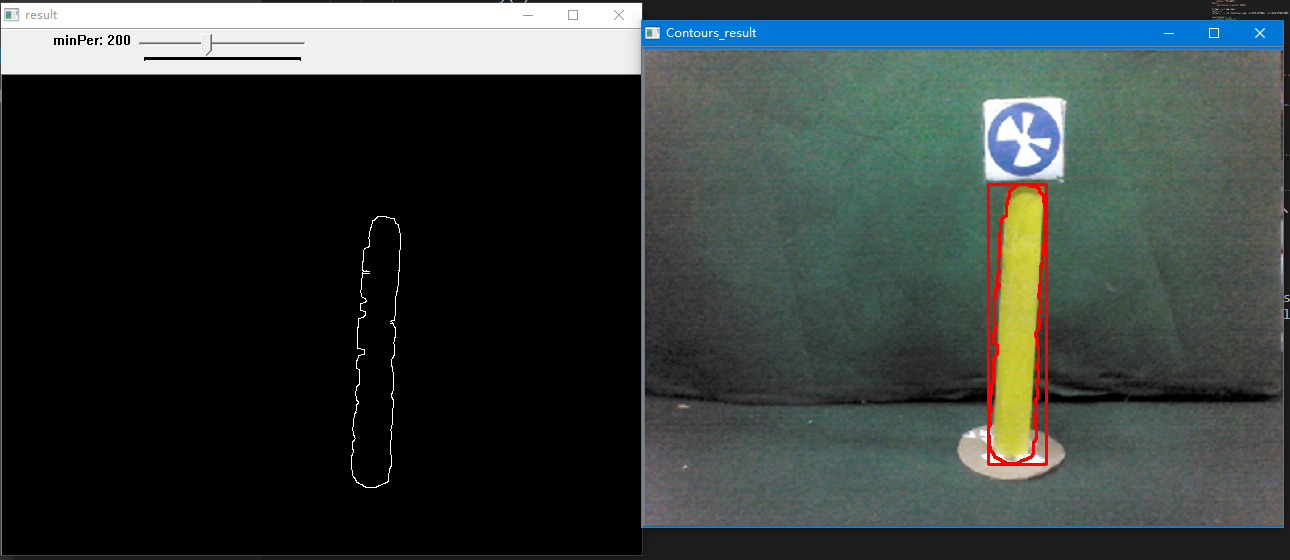Click the minPer slider track right of the thumb

pyautogui.click(x=260, y=43)
